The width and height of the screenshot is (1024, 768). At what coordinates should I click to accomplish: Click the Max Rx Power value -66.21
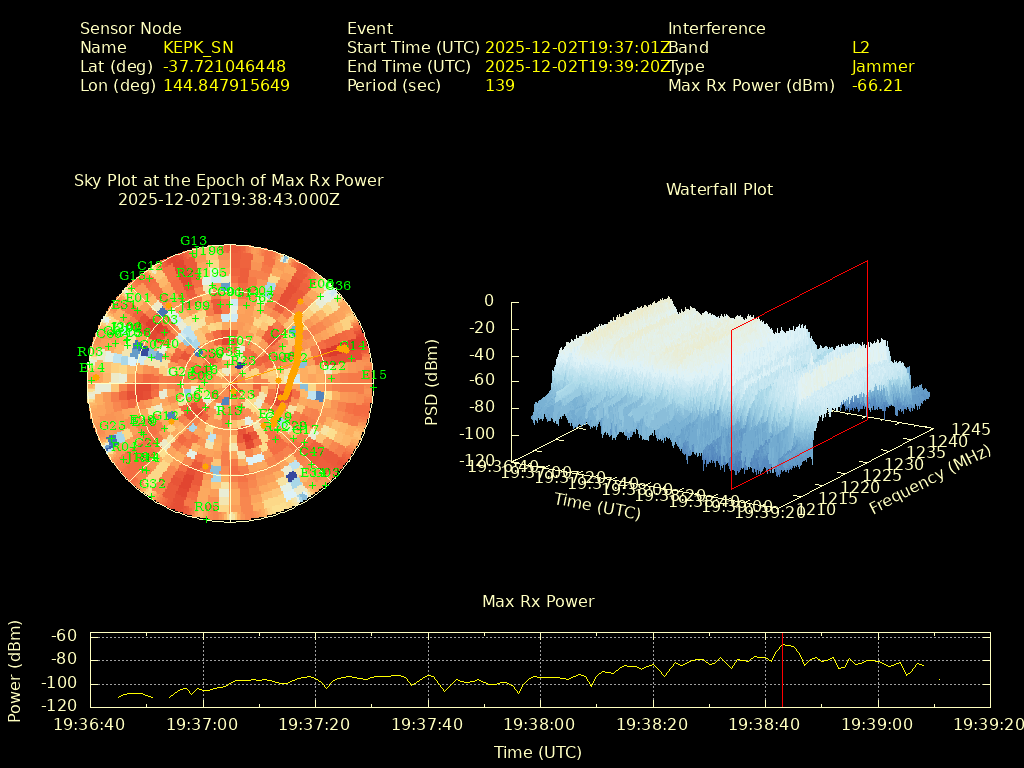(x=877, y=85)
